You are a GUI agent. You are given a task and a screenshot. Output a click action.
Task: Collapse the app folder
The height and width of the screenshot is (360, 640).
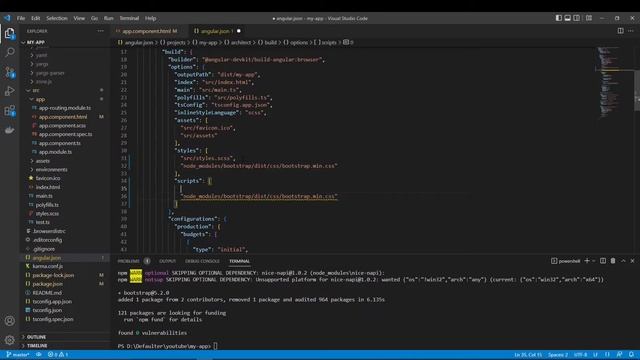point(40,99)
